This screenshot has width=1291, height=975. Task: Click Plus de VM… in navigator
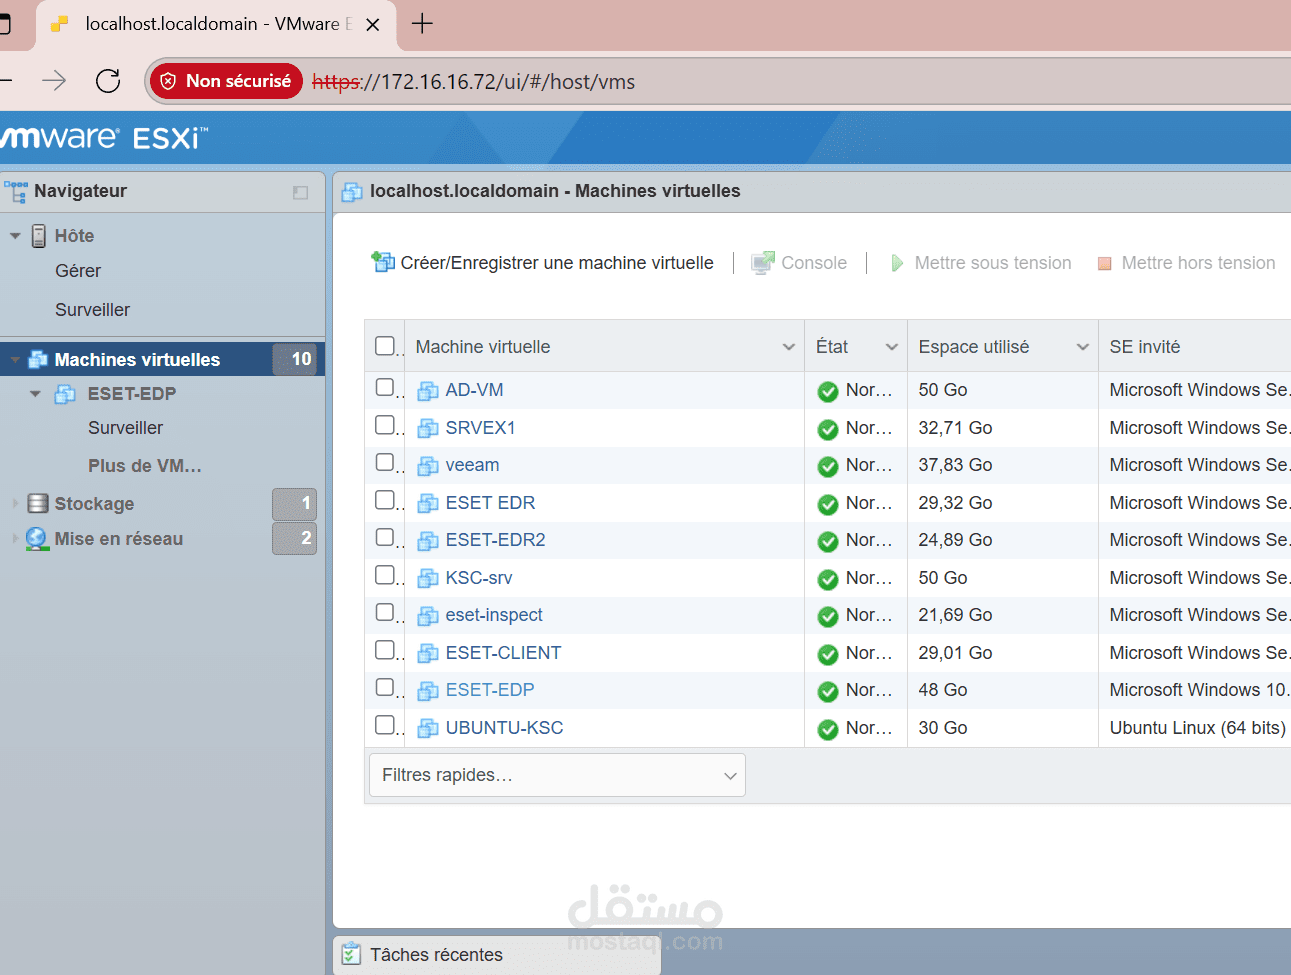coord(145,466)
